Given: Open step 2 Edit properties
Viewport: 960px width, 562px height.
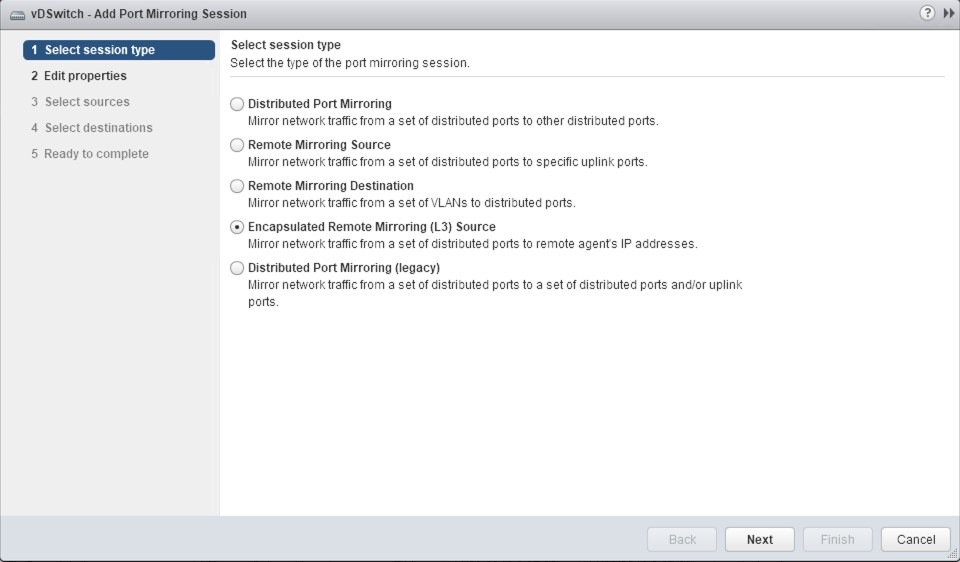Looking at the screenshot, I should [85, 76].
